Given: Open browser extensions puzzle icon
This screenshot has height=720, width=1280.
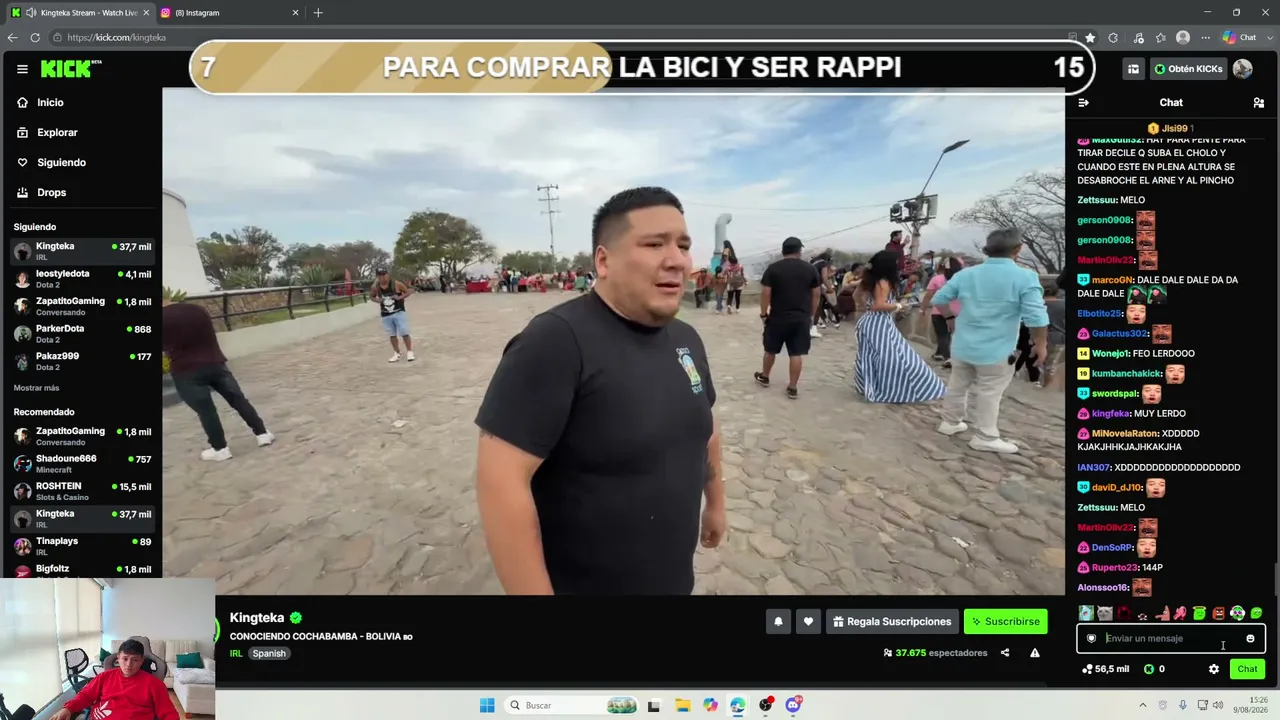Looking at the screenshot, I should point(1113,37).
